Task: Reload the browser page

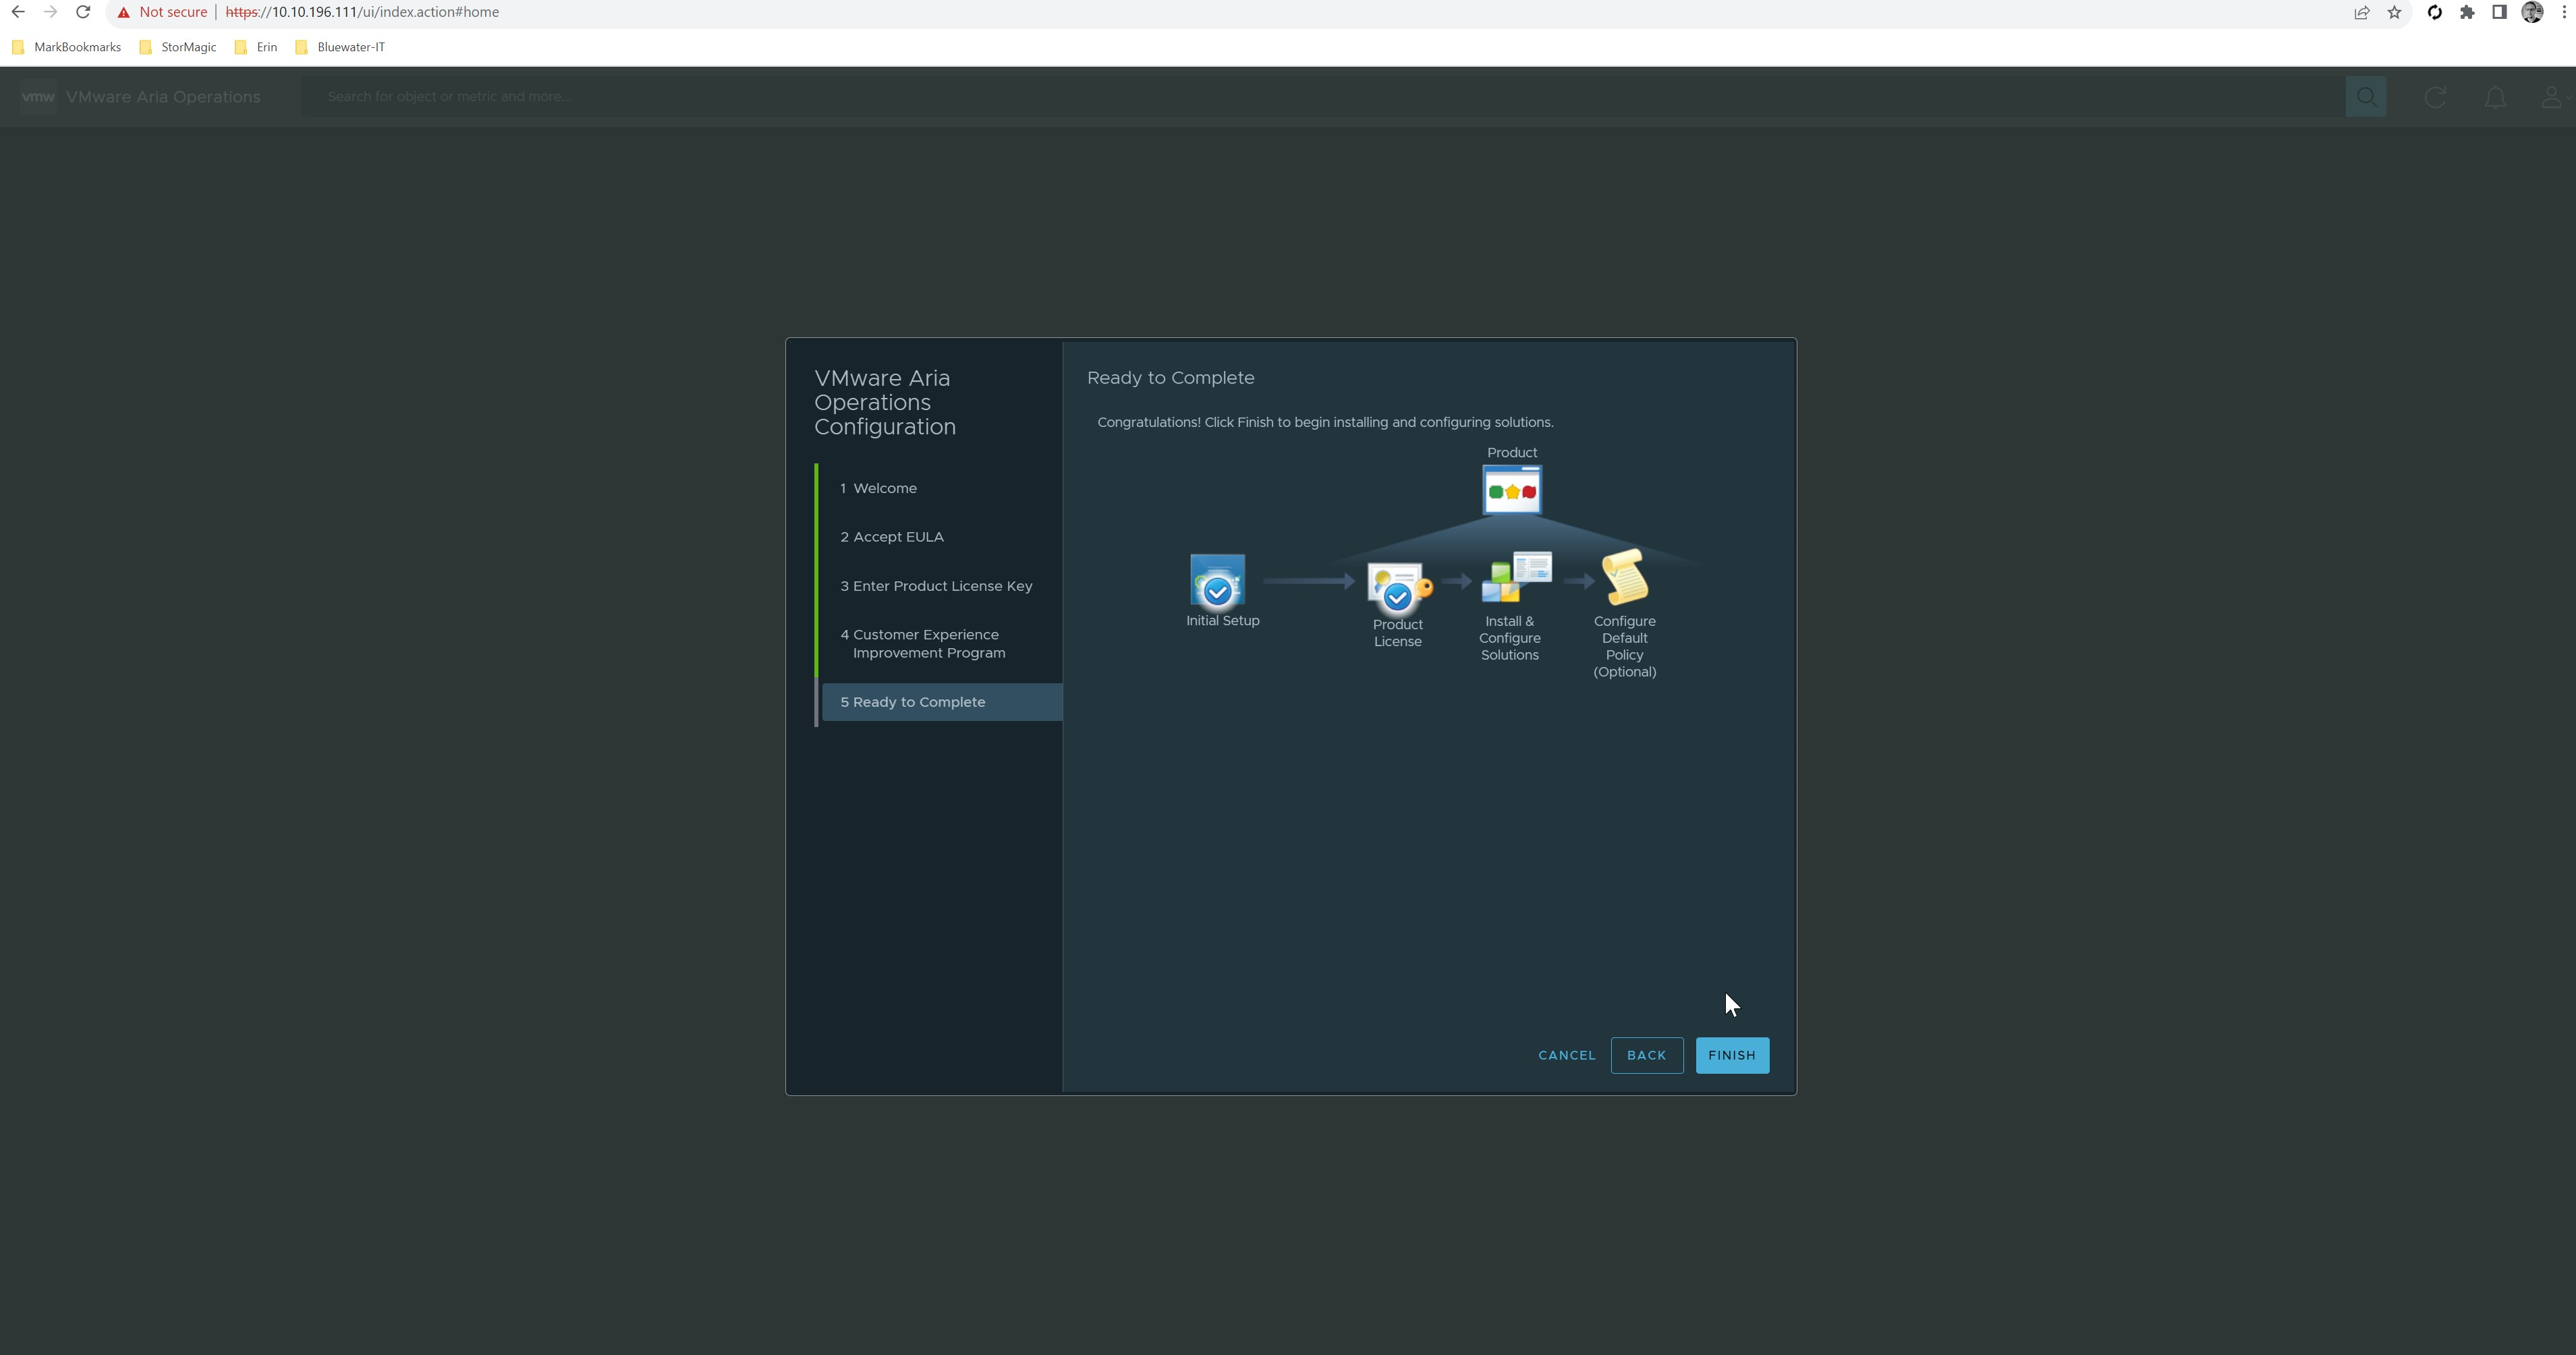Action: click(83, 12)
